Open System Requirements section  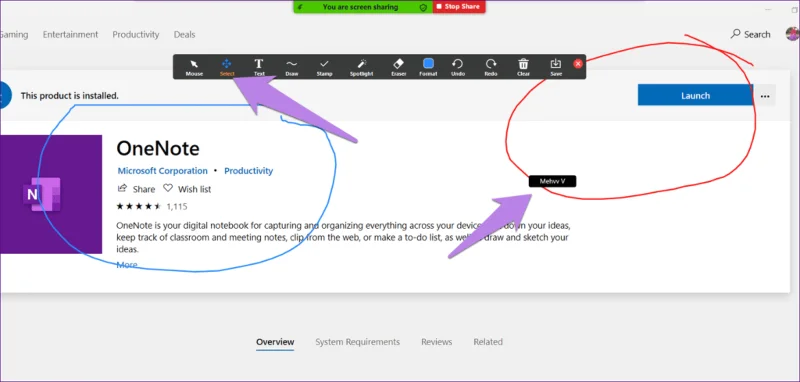[x=358, y=342]
